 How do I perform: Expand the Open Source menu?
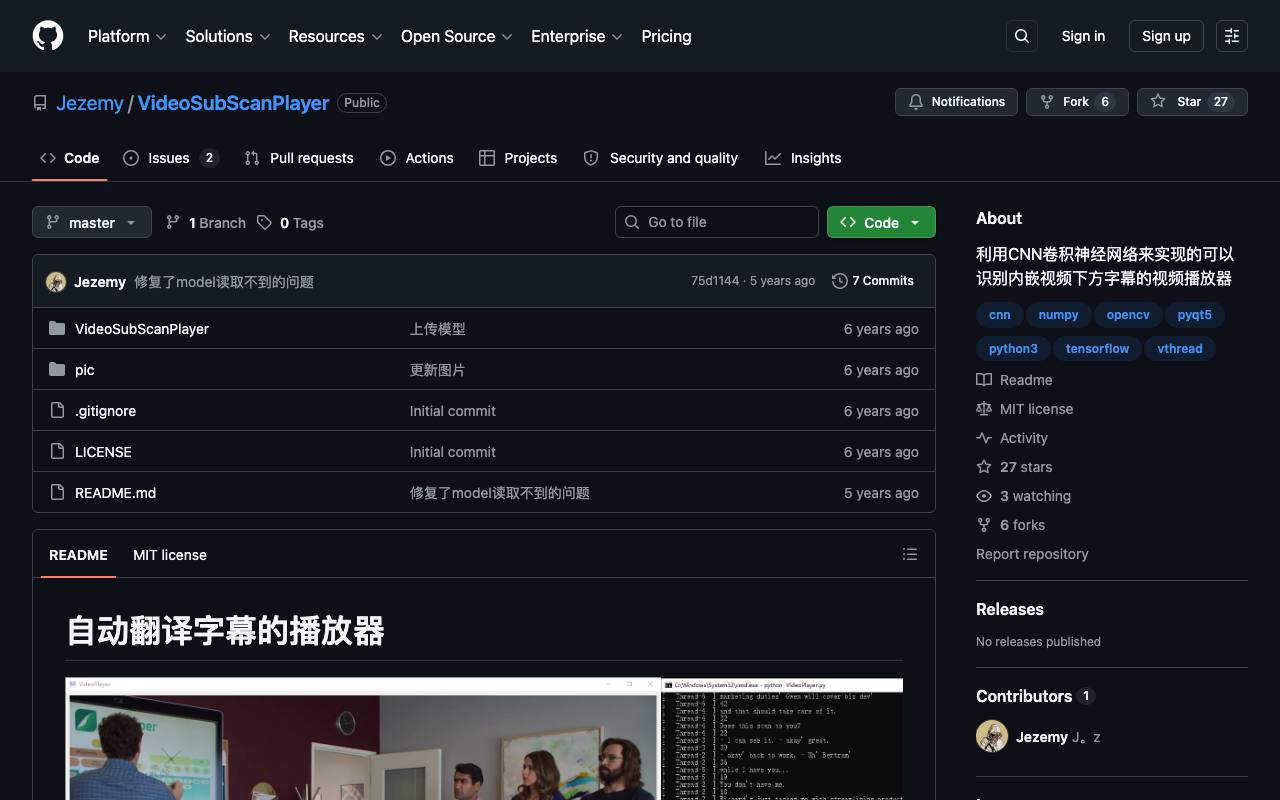tap(457, 36)
